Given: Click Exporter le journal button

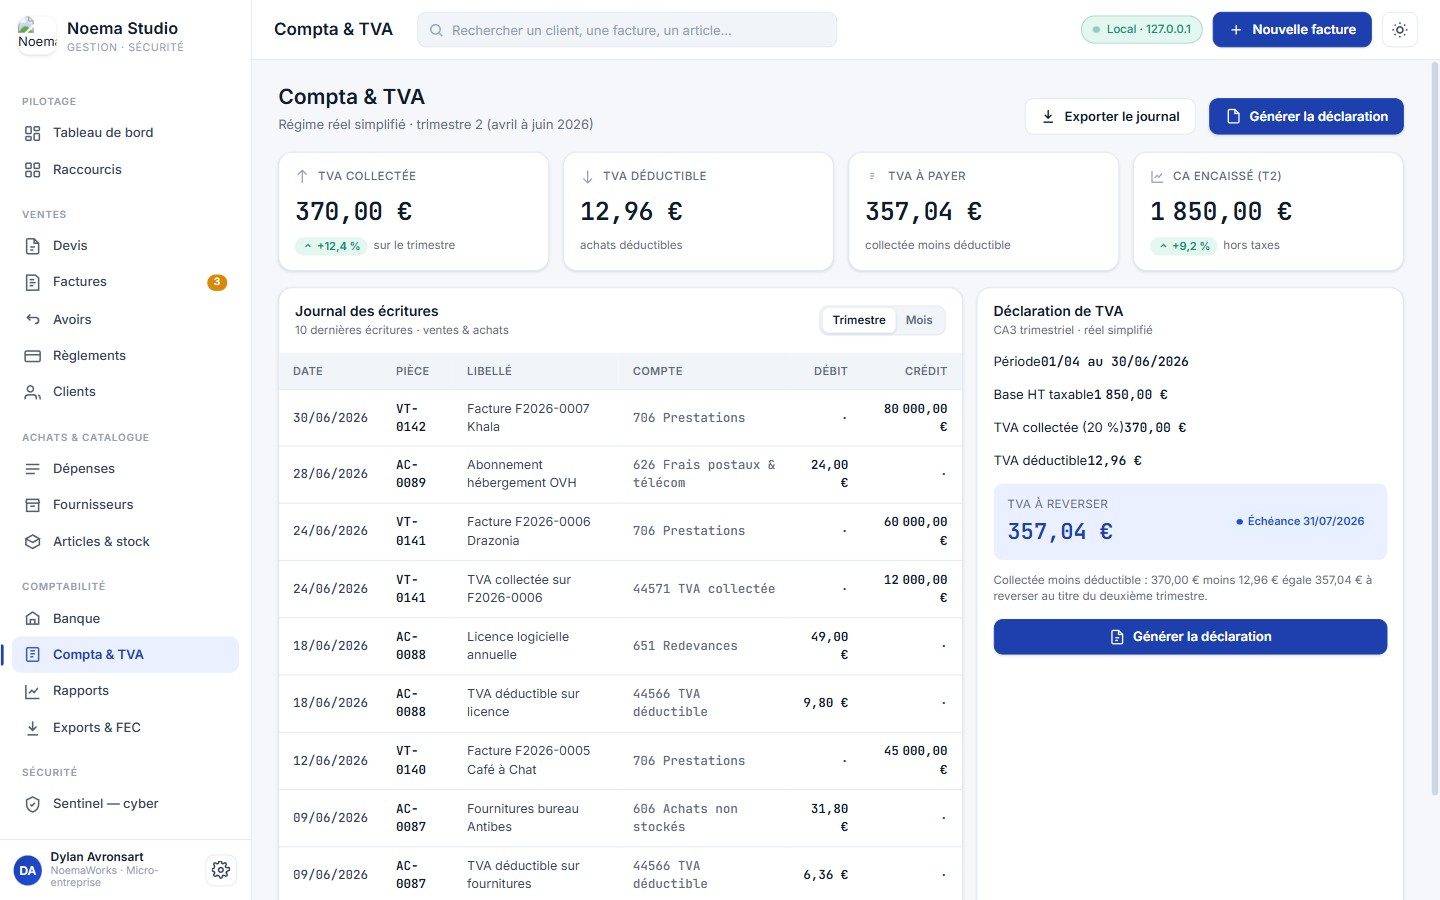Looking at the screenshot, I should [x=1110, y=116].
